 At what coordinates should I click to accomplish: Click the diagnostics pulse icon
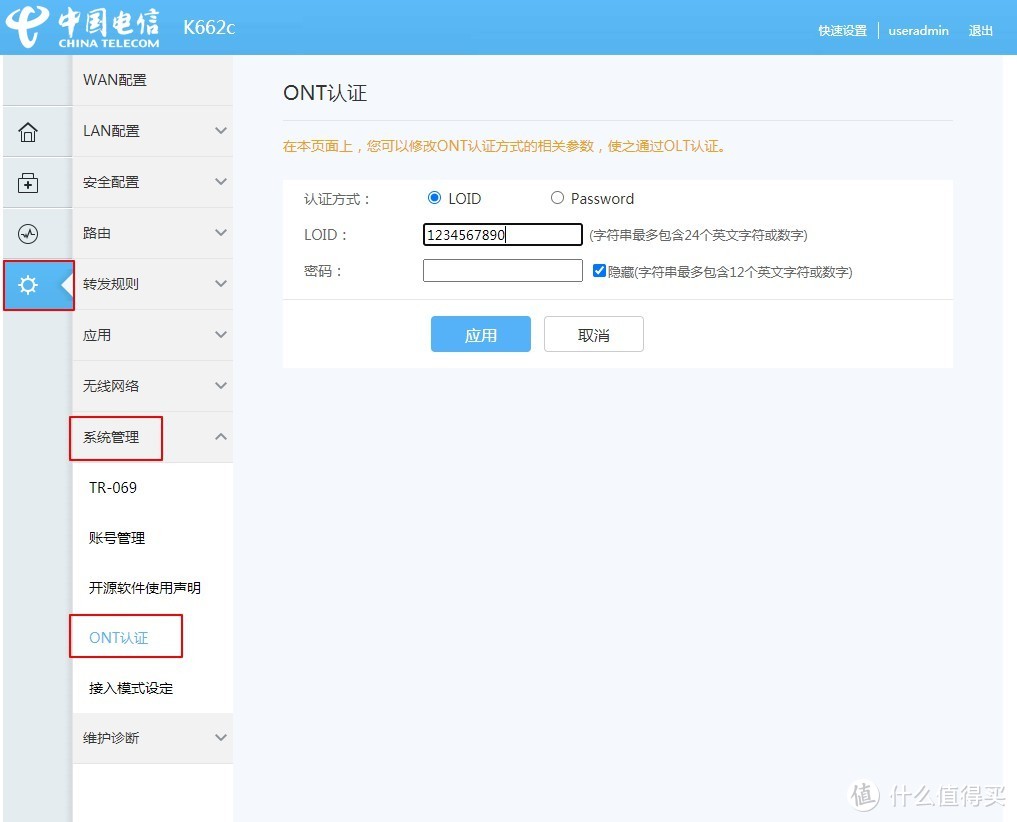pos(28,234)
